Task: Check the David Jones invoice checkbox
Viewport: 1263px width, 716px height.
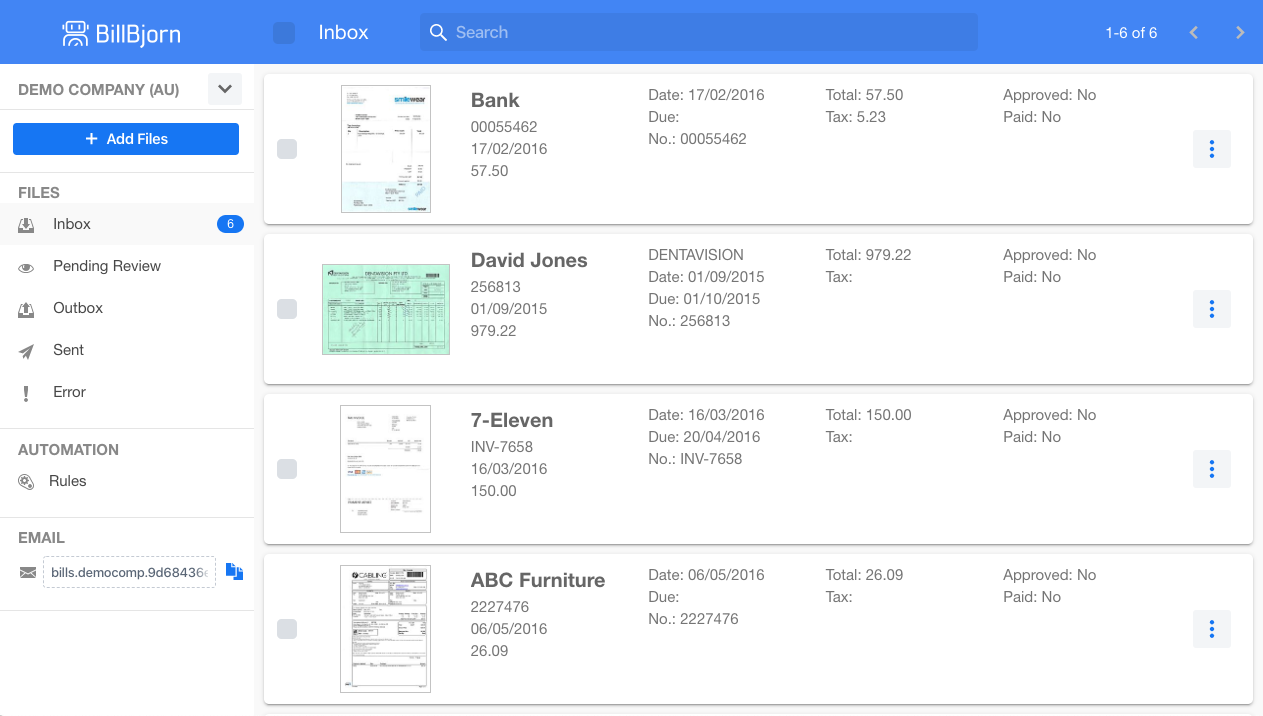Action: click(x=287, y=309)
